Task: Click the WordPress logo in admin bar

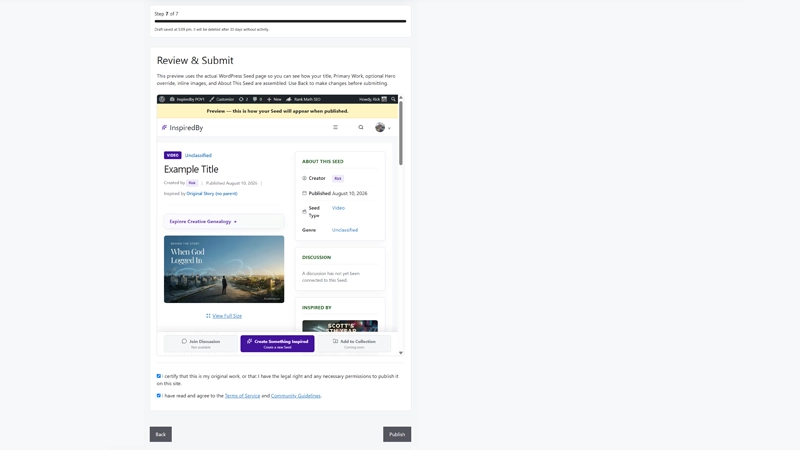Action: tap(162, 99)
